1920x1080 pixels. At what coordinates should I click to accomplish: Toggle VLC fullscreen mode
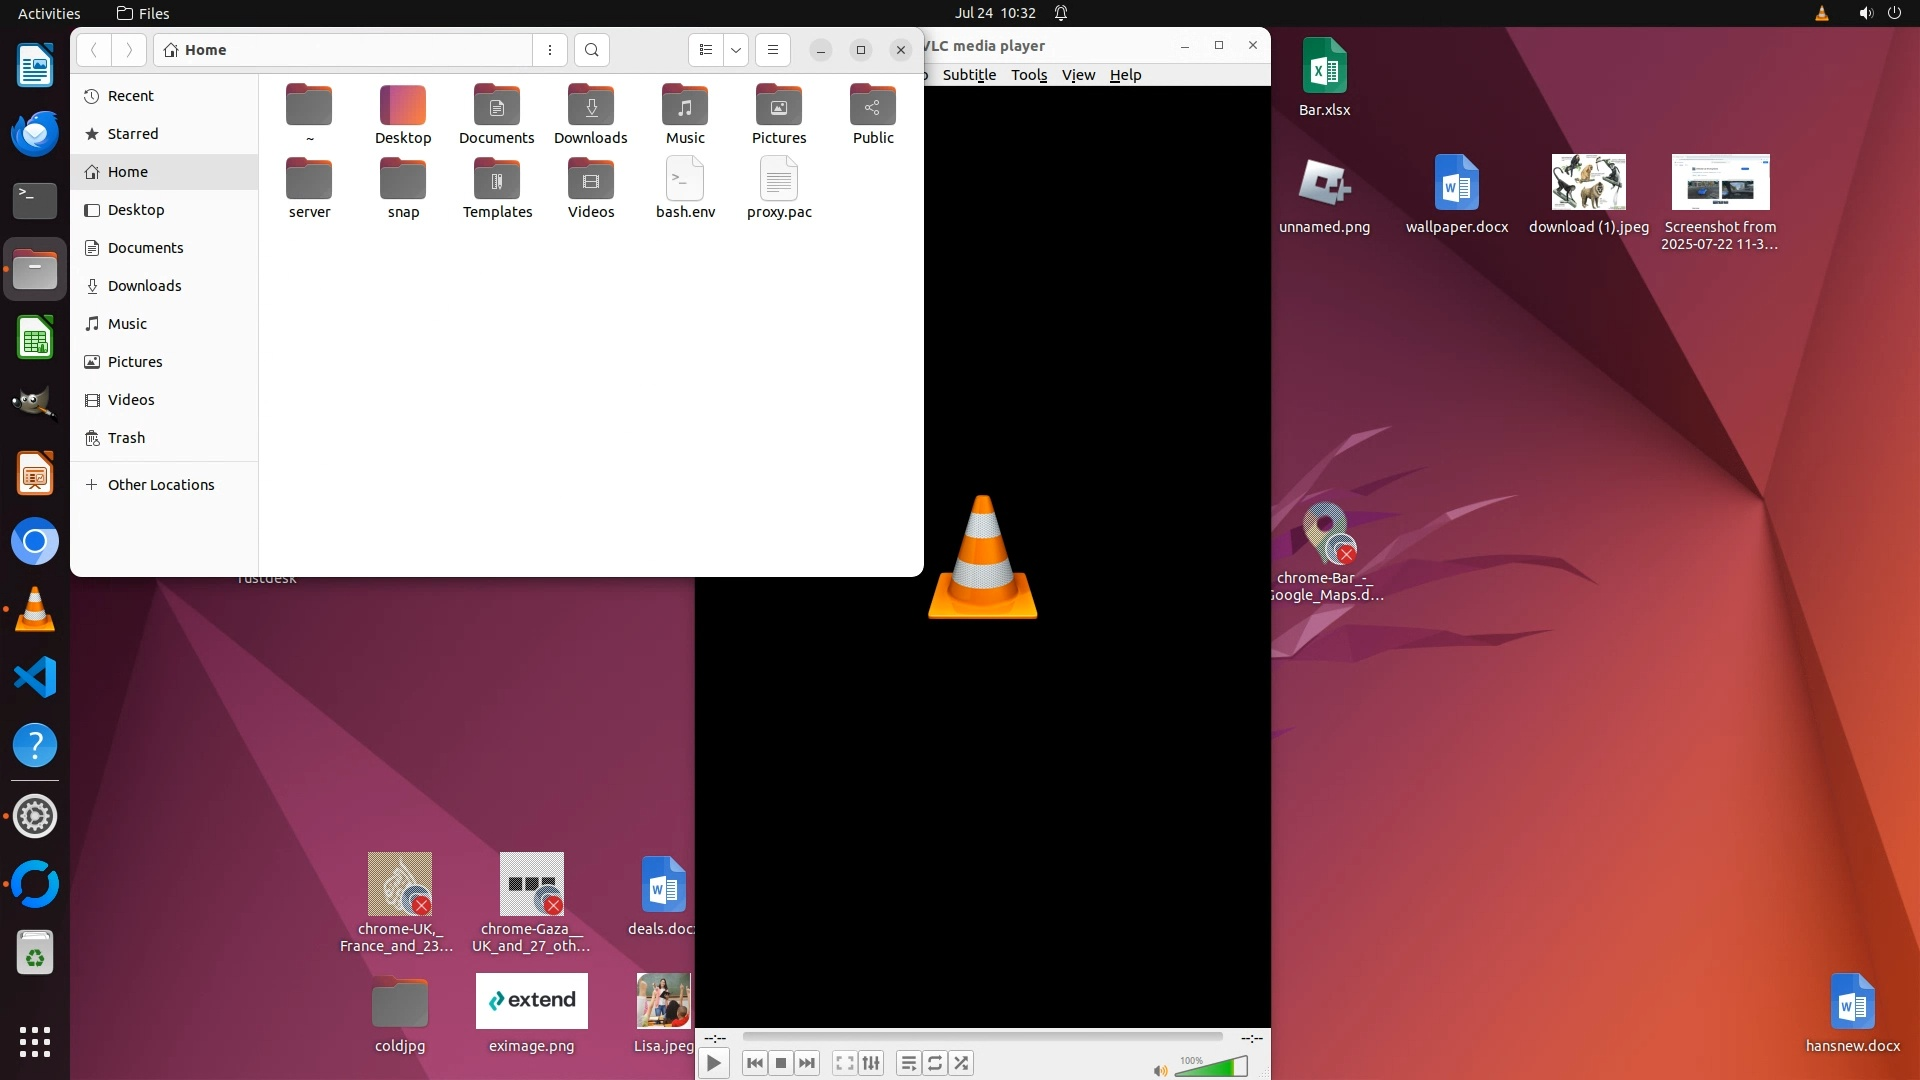[845, 1063]
